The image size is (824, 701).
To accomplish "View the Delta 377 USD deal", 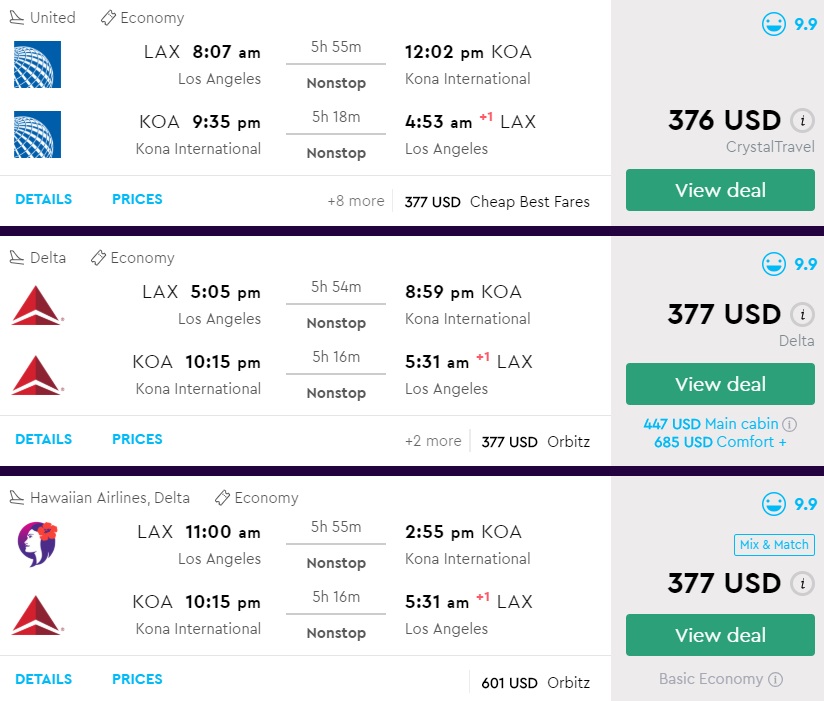I will point(720,384).
